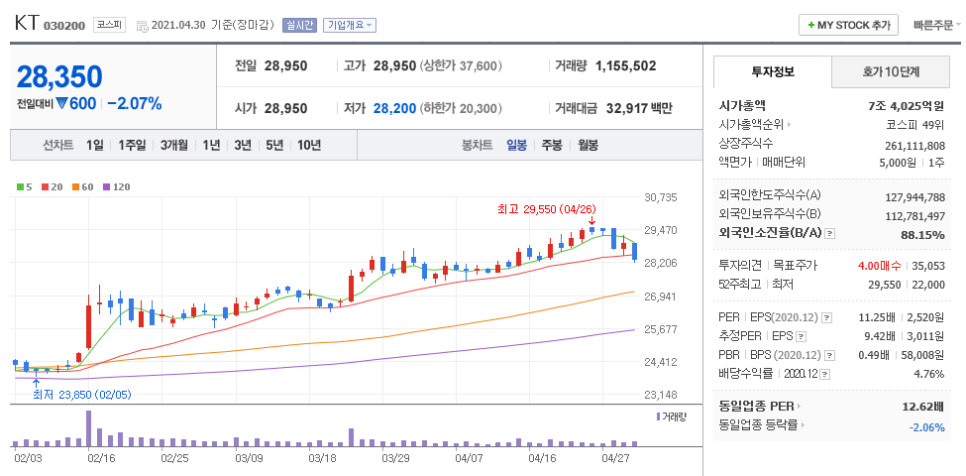Click the 목표주가 value 35,053
Screen dimensions: 966x476
coord(927,265)
